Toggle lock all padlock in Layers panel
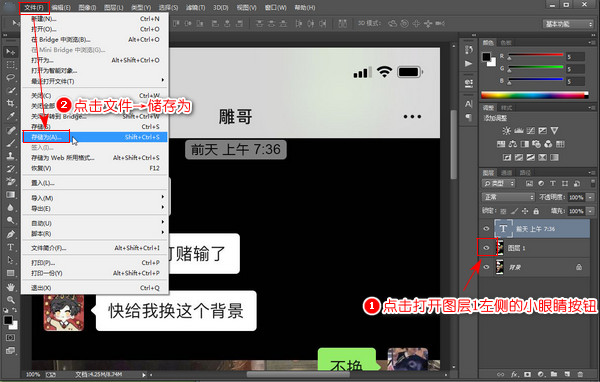 coord(536,211)
